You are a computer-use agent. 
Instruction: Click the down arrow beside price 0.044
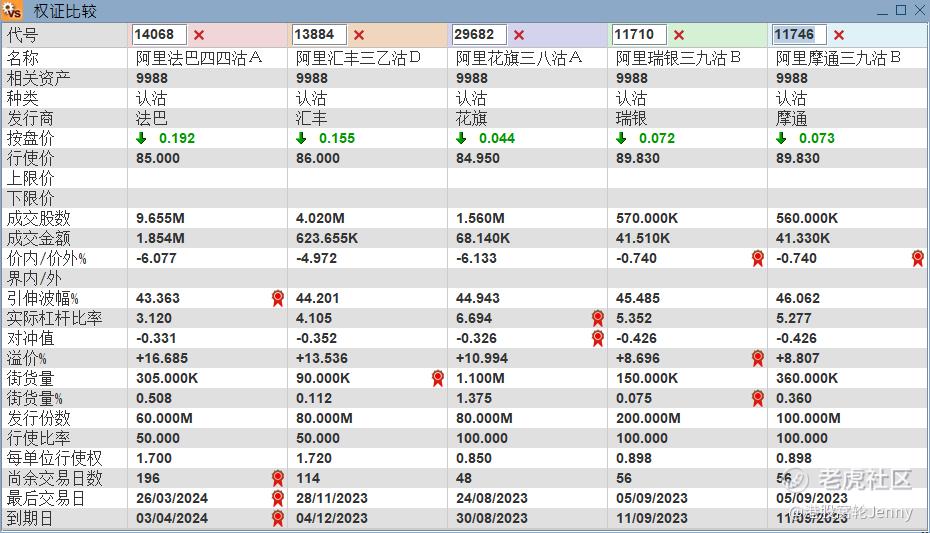[461, 138]
